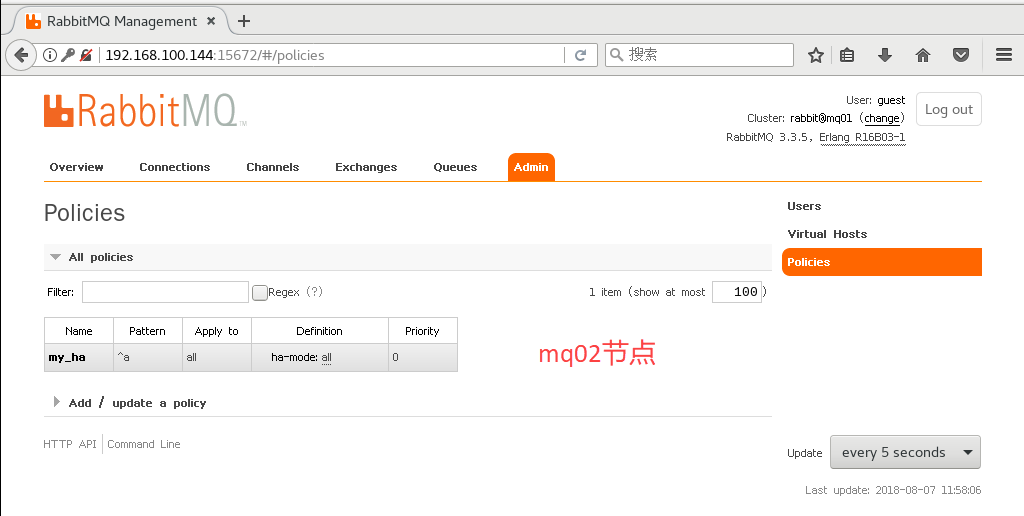The height and width of the screenshot is (516, 1024).
Task: Click the blocked content icon in address bar
Action: pyautogui.click(x=86, y=56)
